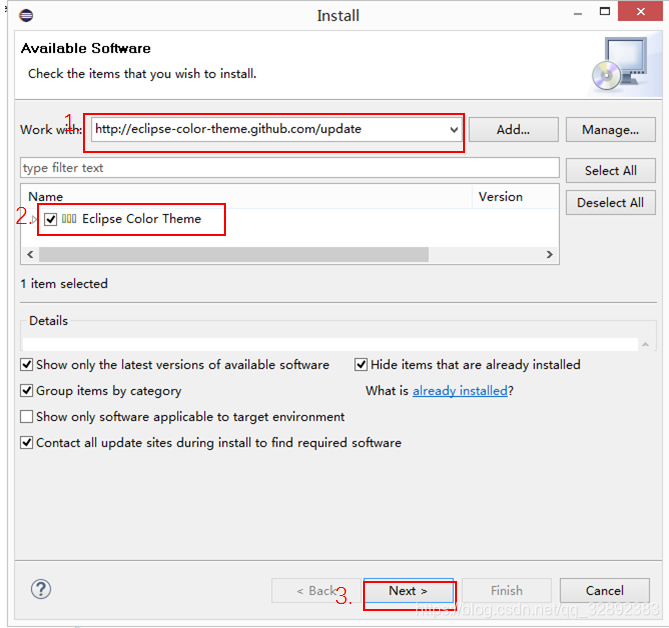Viewport: 669px width, 628px height.
Task: Click the install wizard CD monitor graphic
Action: point(620,64)
